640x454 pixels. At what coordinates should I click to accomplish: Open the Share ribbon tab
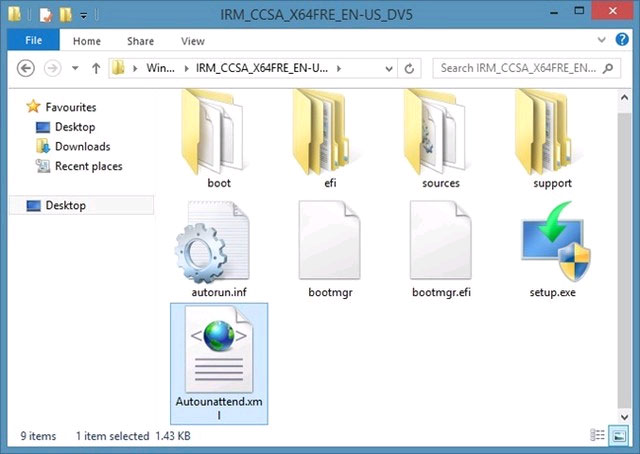tap(140, 41)
